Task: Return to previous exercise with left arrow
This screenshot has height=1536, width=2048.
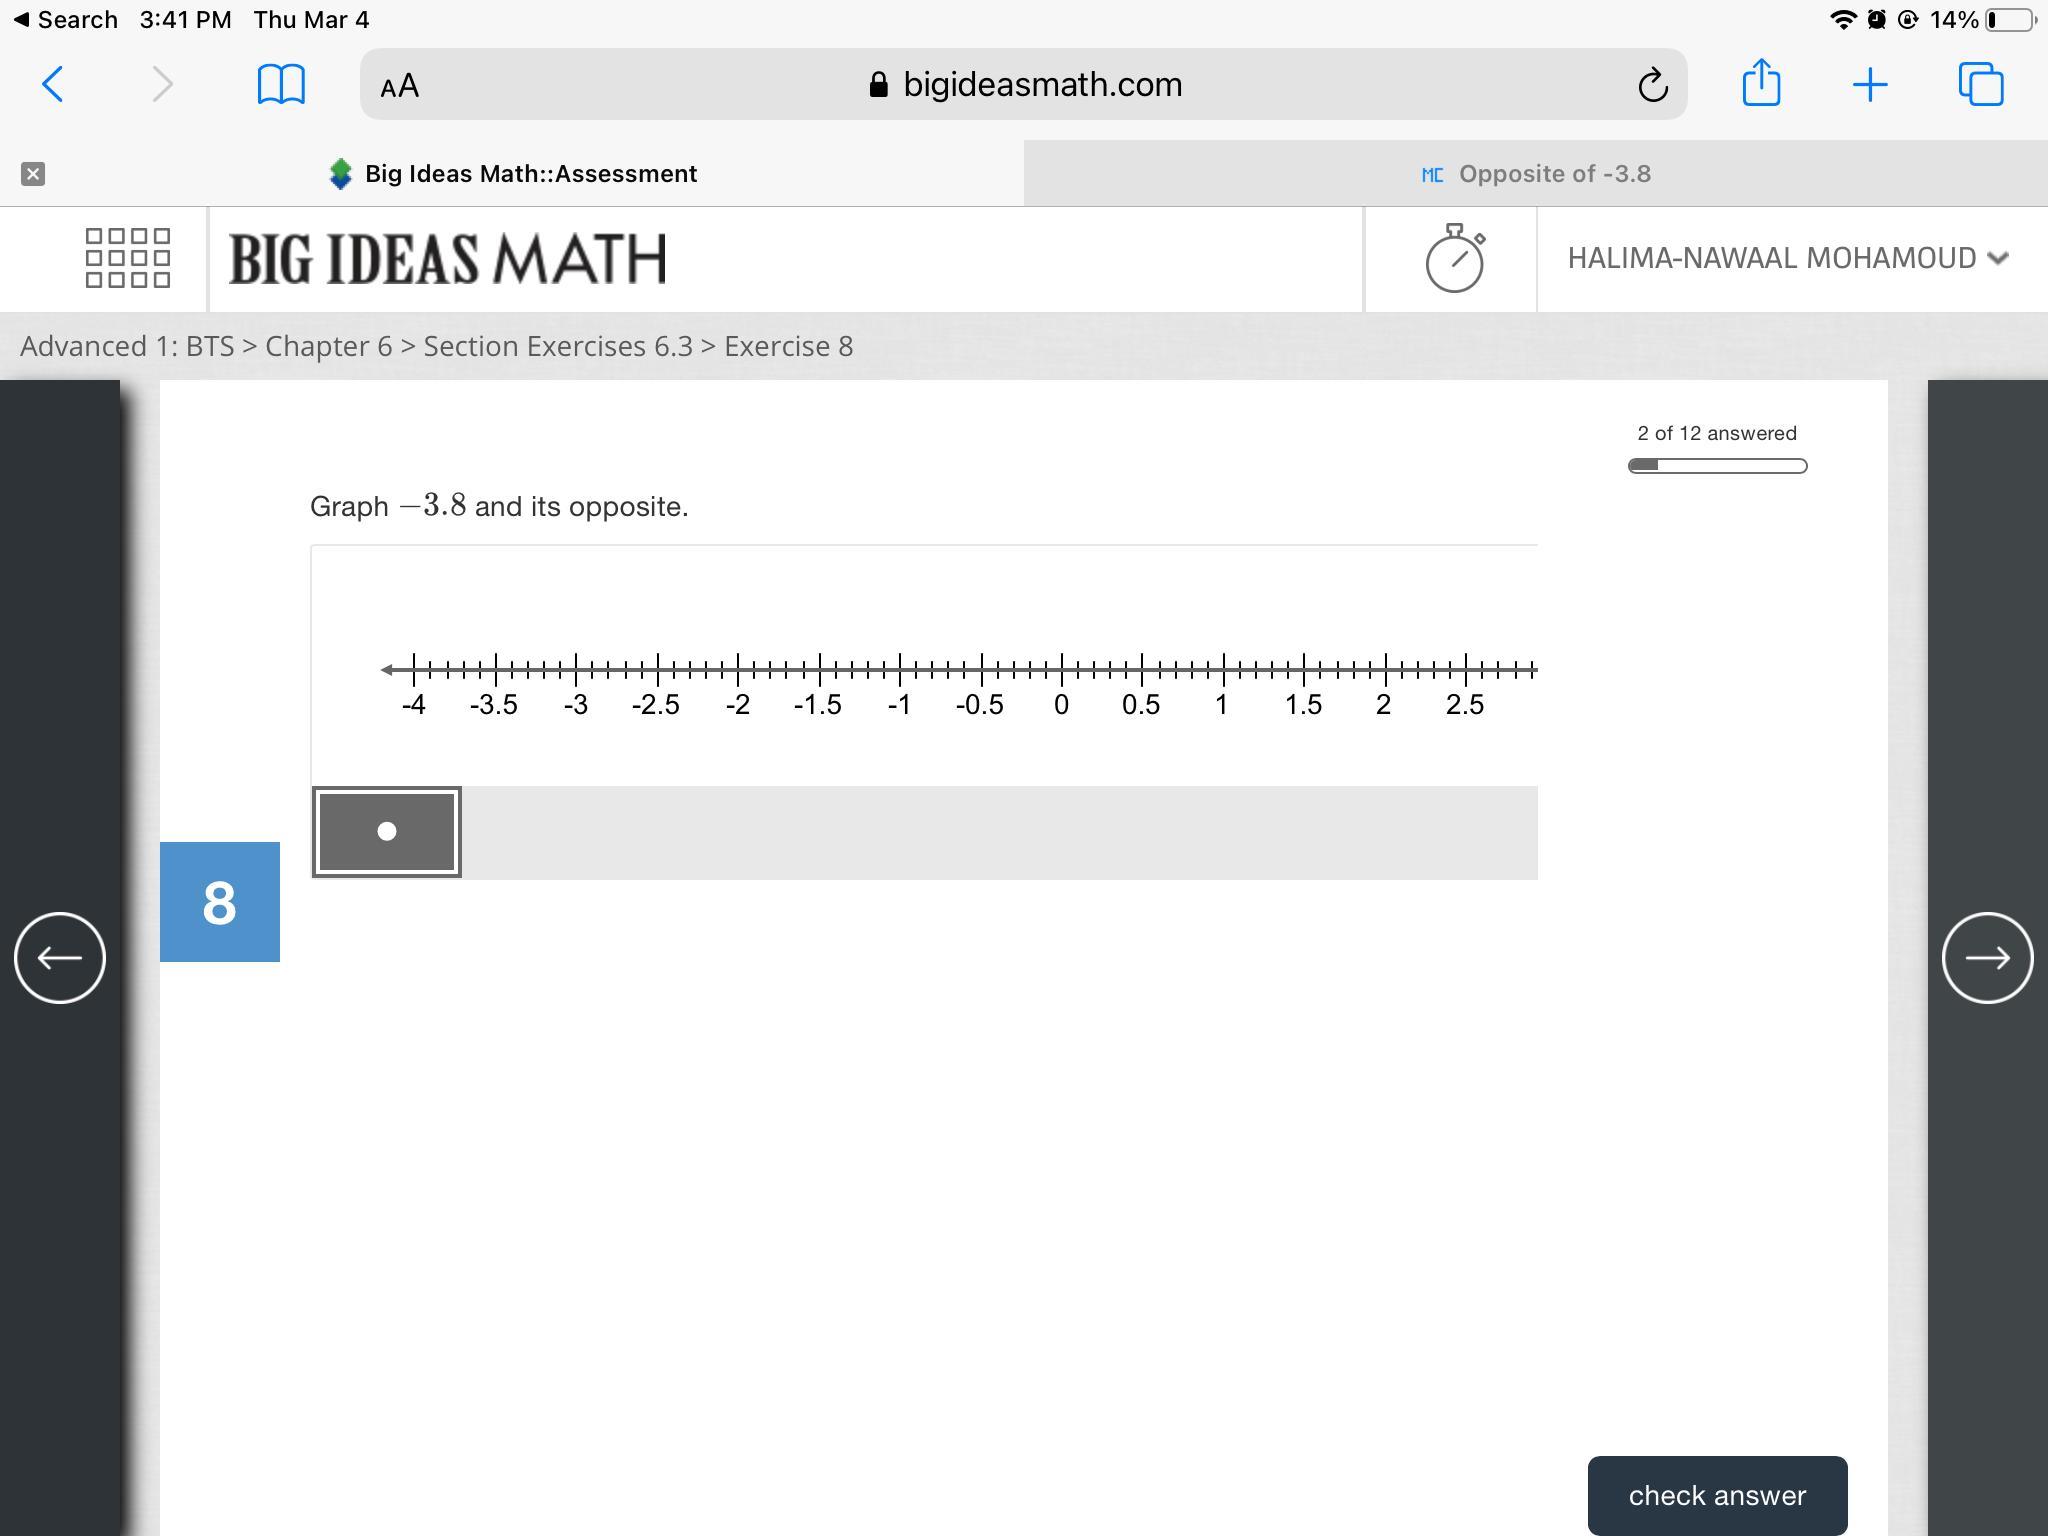Action: 60,958
